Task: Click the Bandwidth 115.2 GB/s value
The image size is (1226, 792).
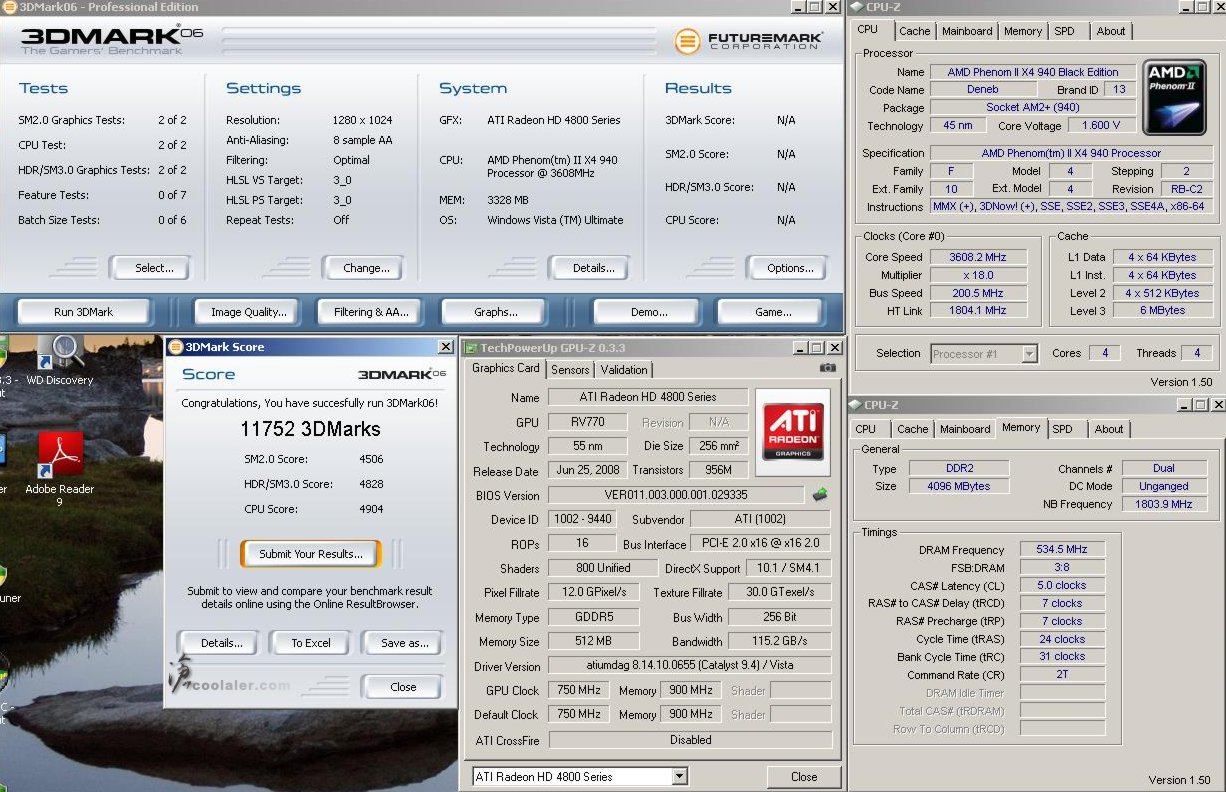Action: 779,642
